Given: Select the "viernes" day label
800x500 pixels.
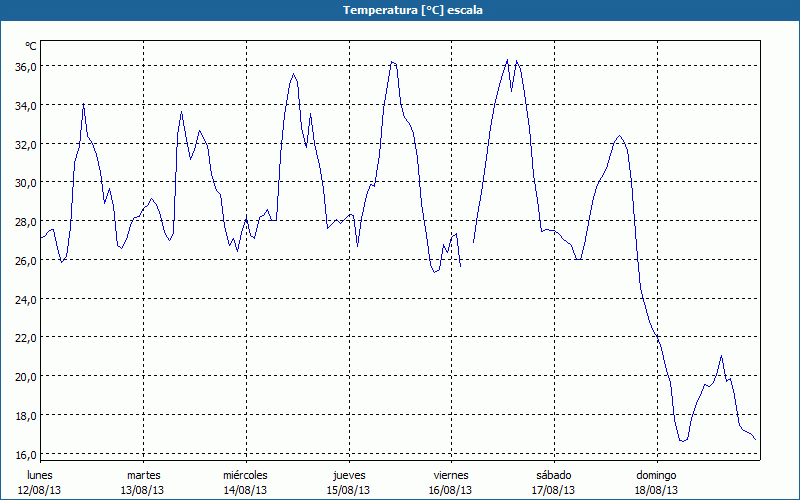Looking at the screenshot, I should [450, 475].
